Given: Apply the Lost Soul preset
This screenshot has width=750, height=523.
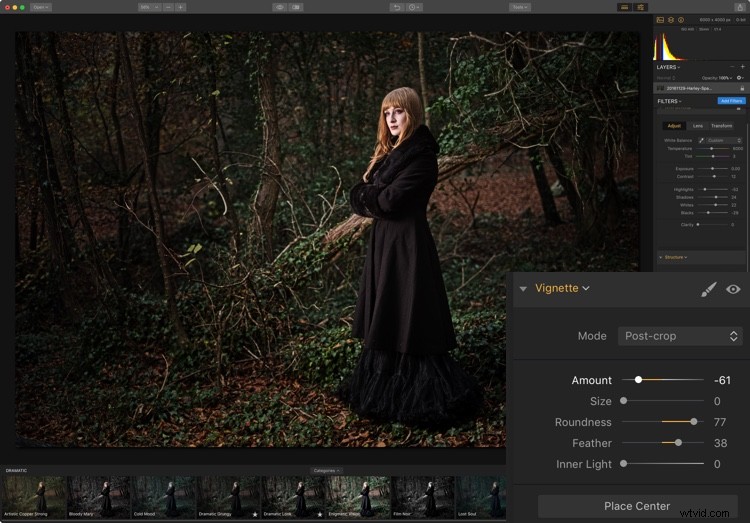Looking at the screenshot, I should tap(481, 497).
